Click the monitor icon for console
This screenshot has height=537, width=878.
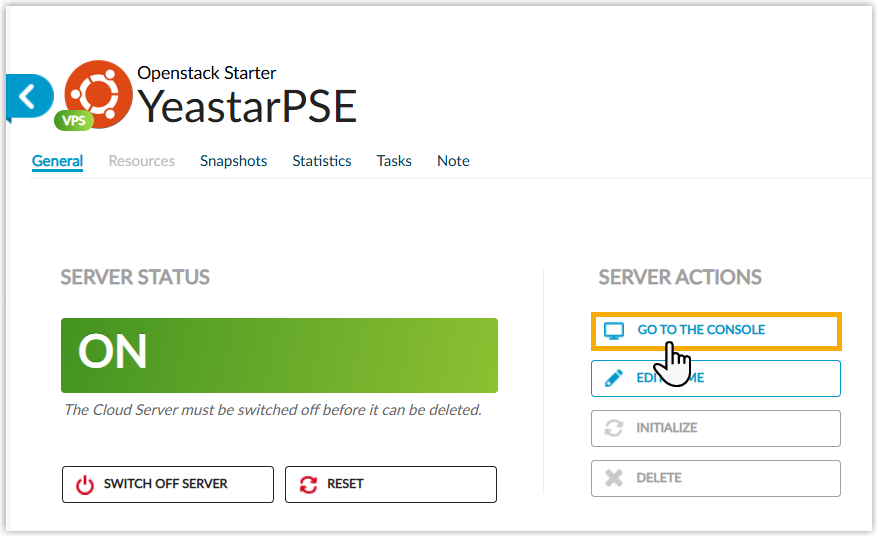614,330
